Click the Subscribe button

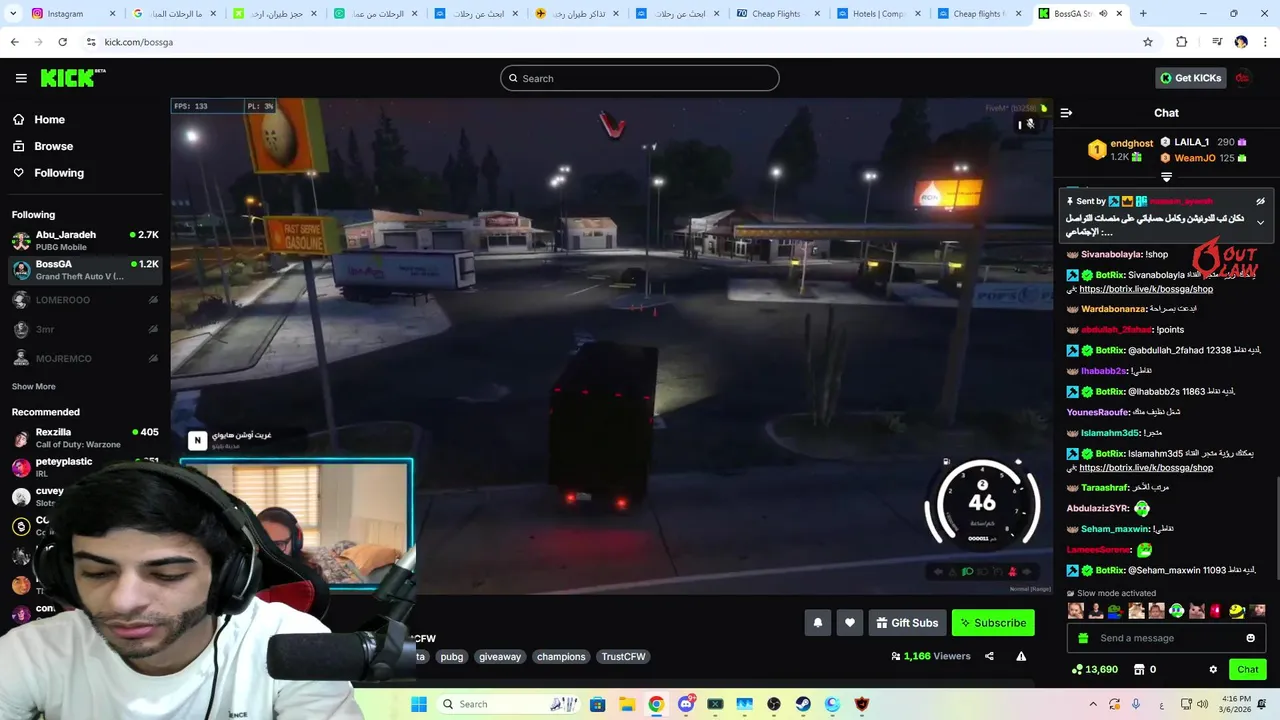(993, 623)
